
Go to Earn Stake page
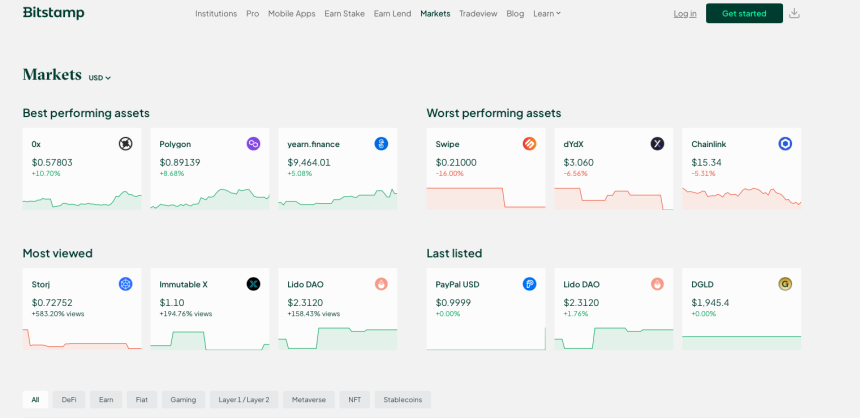click(344, 14)
